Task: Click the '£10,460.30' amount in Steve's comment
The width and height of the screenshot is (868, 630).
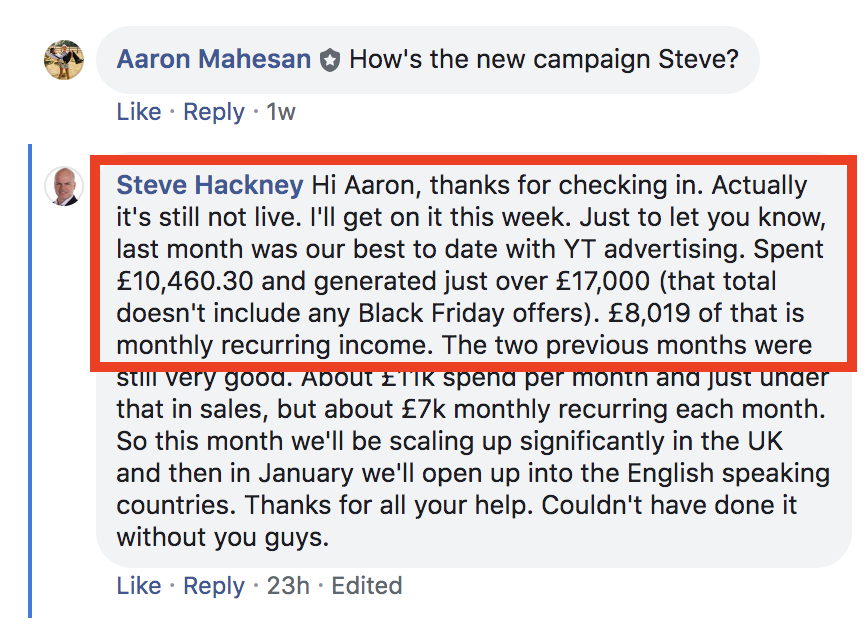Action: click(x=185, y=281)
